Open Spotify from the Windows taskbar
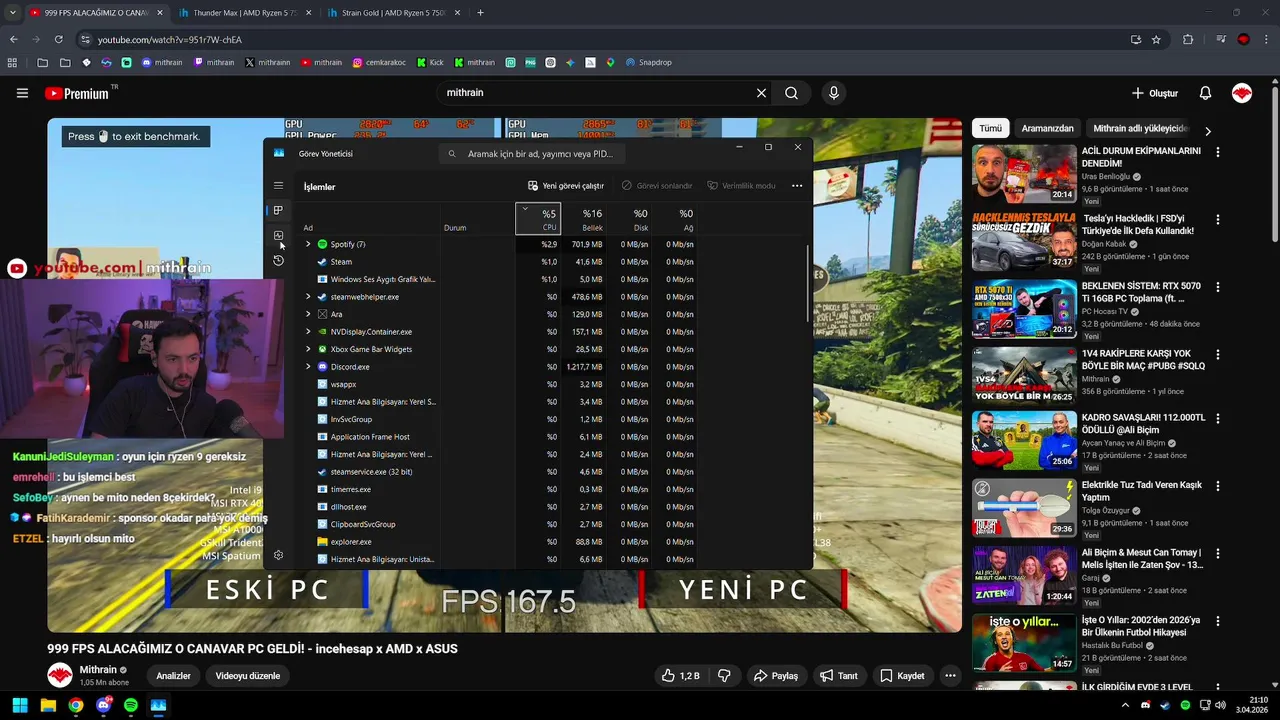The image size is (1280, 720). (131, 705)
